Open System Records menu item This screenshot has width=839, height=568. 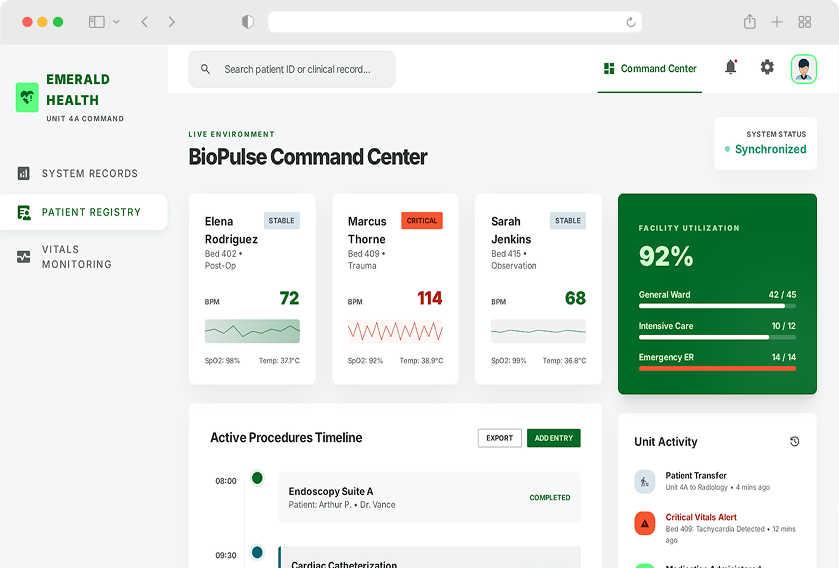coord(83,173)
